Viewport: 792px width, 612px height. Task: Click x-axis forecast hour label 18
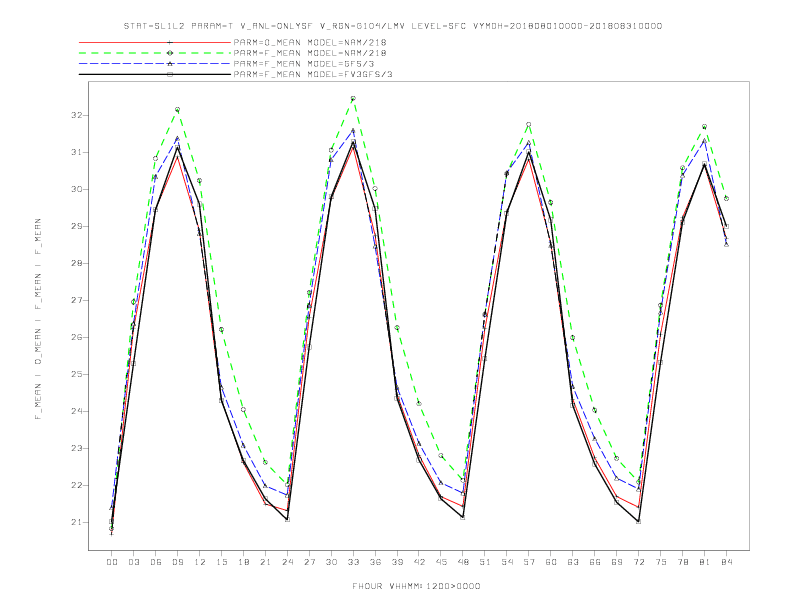point(243,562)
